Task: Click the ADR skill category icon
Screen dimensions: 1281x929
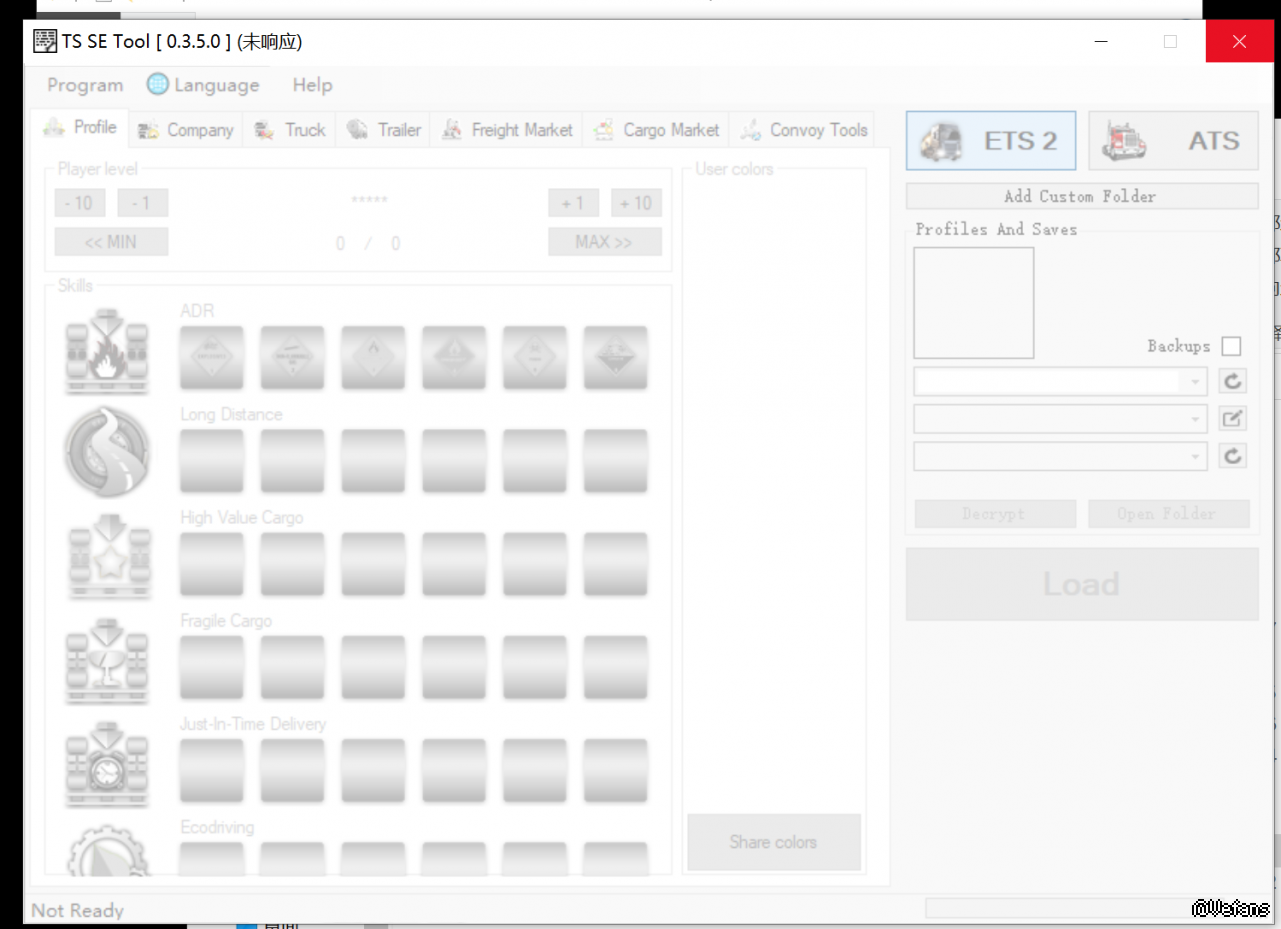Action: [x=107, y=352]
